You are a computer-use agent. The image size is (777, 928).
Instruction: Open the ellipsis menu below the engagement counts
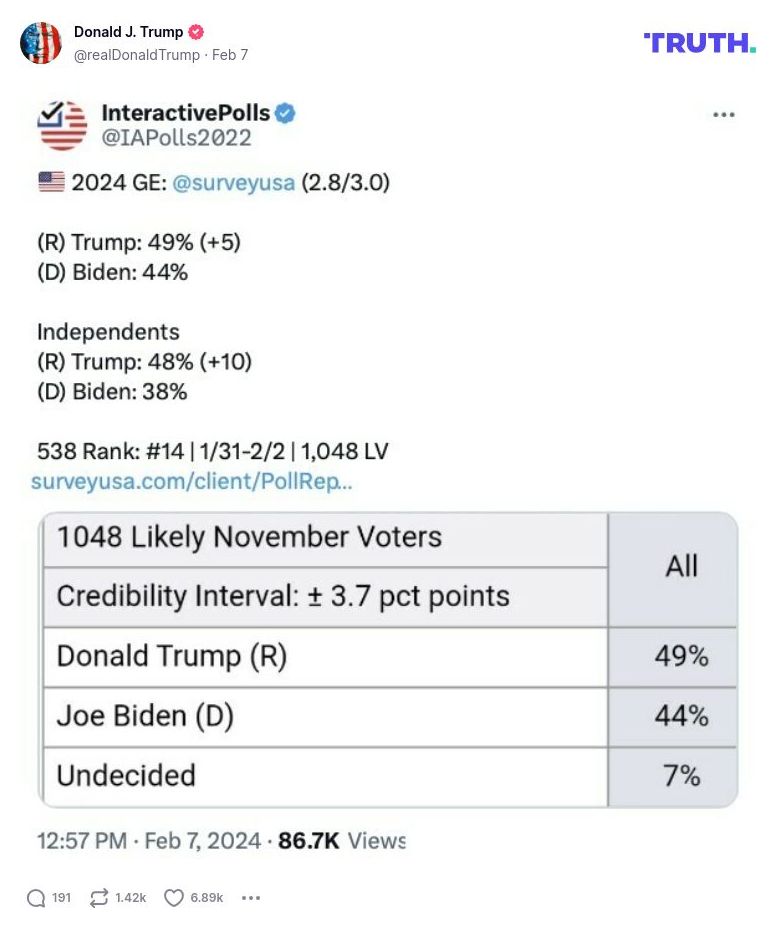pos(250,899)
